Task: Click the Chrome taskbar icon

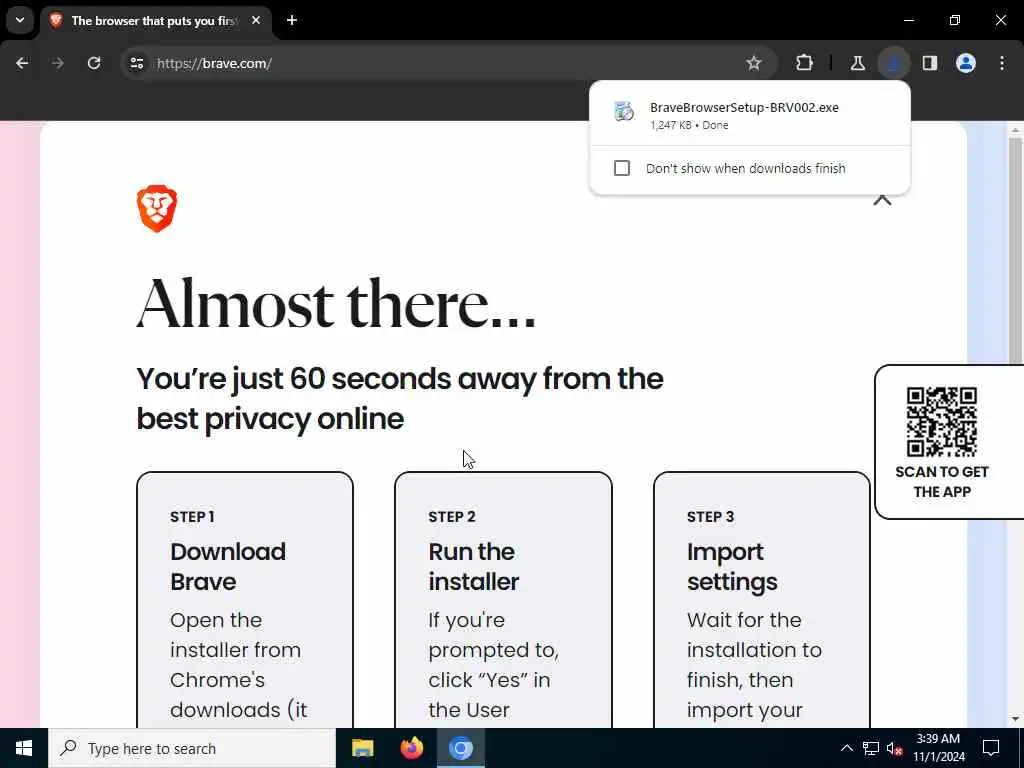Action: coord(460,748)
